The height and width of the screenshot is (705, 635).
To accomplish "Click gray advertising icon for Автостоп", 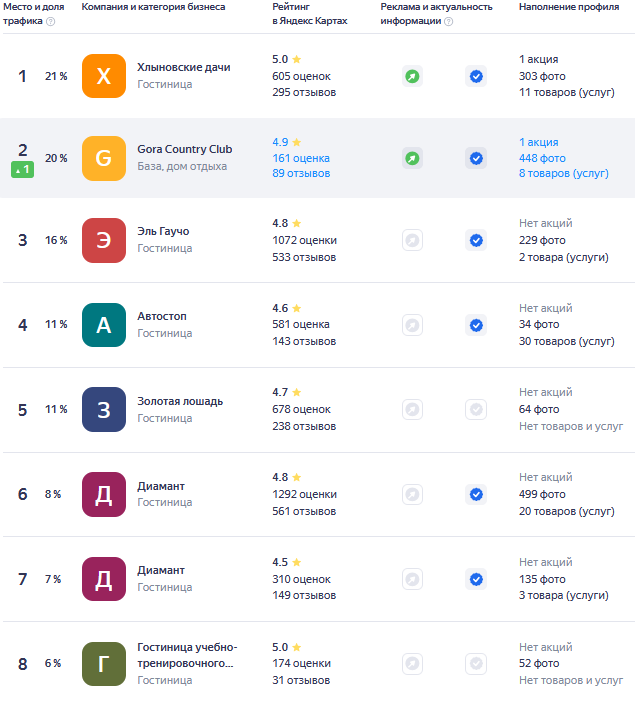I will [x=412, y=325].
